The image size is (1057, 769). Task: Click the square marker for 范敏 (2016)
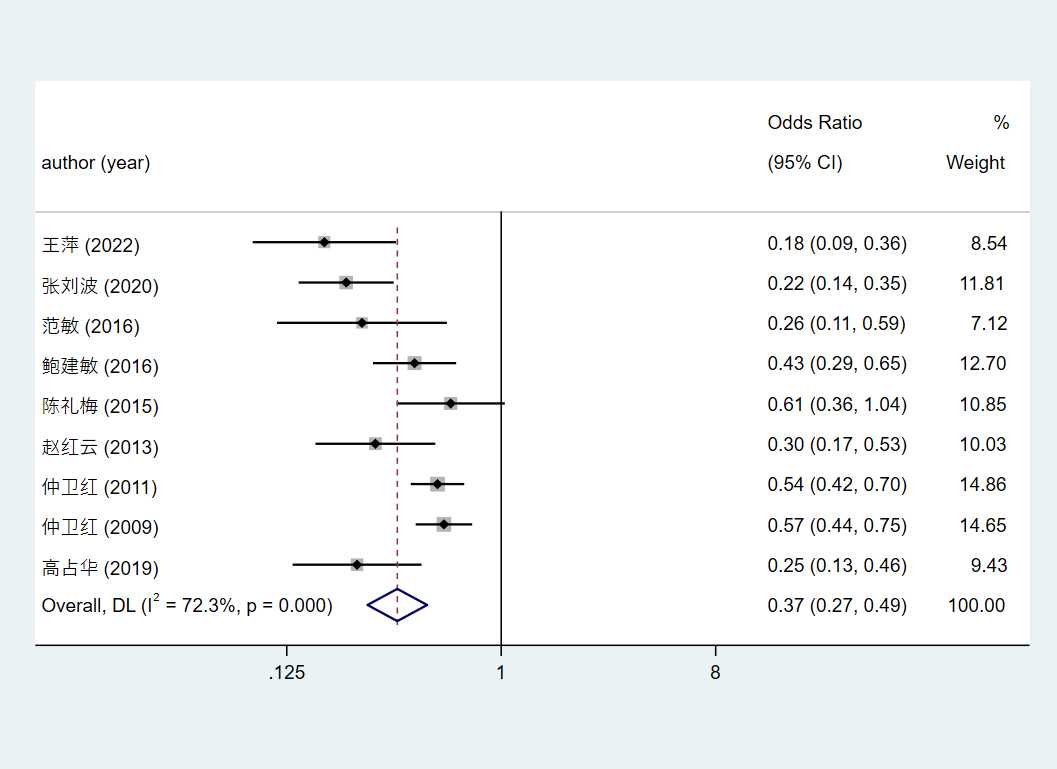pos(361,323)
